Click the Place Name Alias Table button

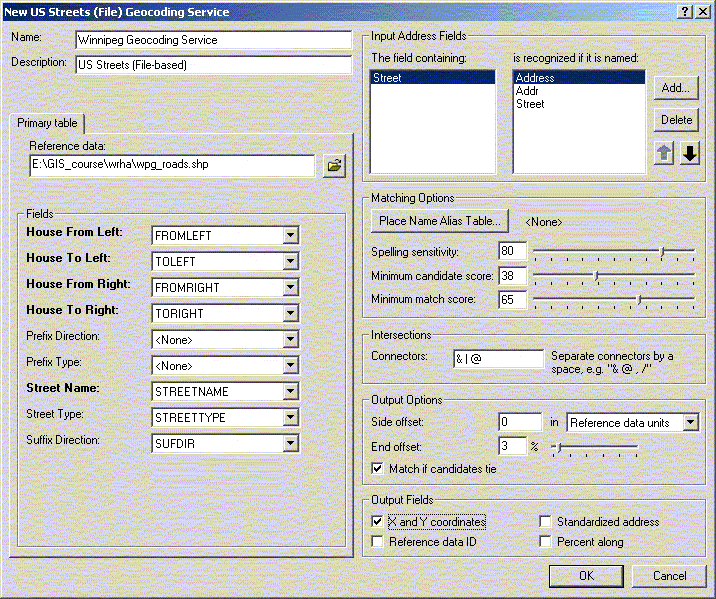(x=442, y=221)
